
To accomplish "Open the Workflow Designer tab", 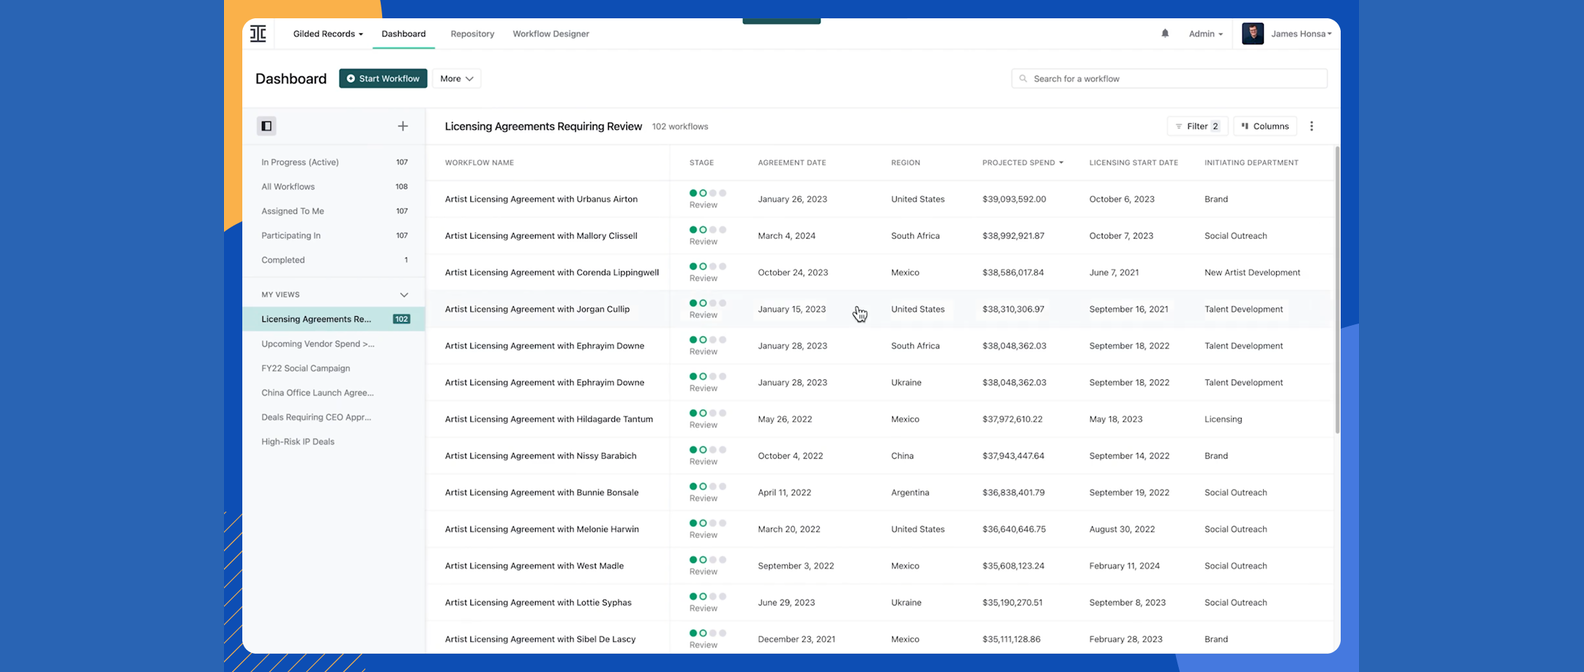I will point(551,33).
